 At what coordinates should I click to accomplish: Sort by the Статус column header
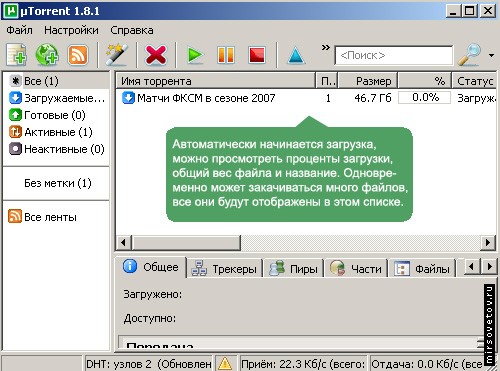pos(474,81)
